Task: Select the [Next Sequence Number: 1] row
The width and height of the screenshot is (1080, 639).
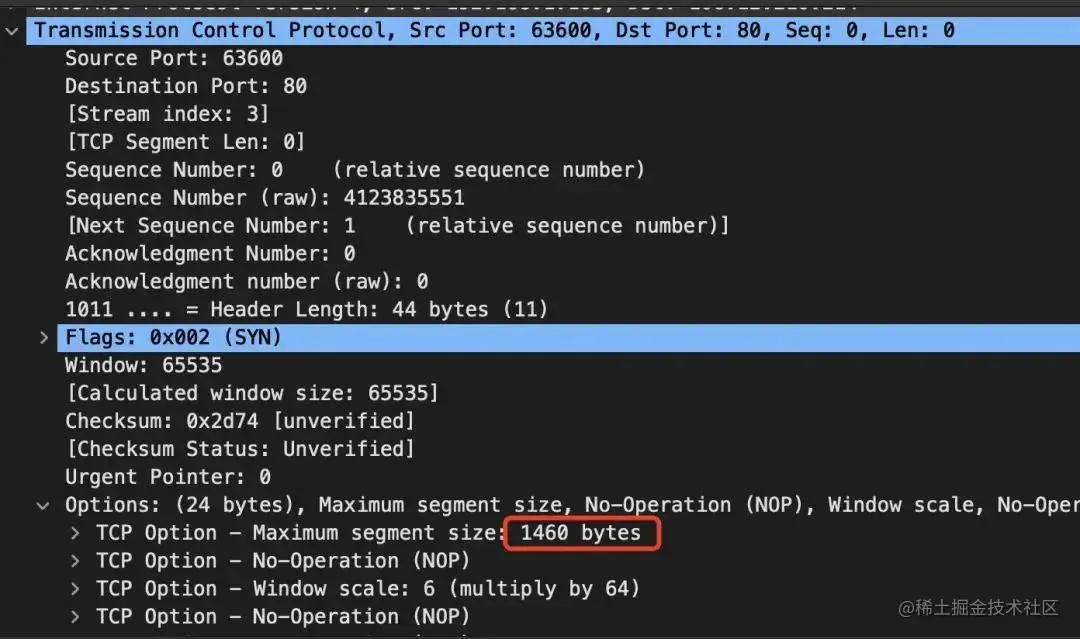Action: (x=397, y=226)
